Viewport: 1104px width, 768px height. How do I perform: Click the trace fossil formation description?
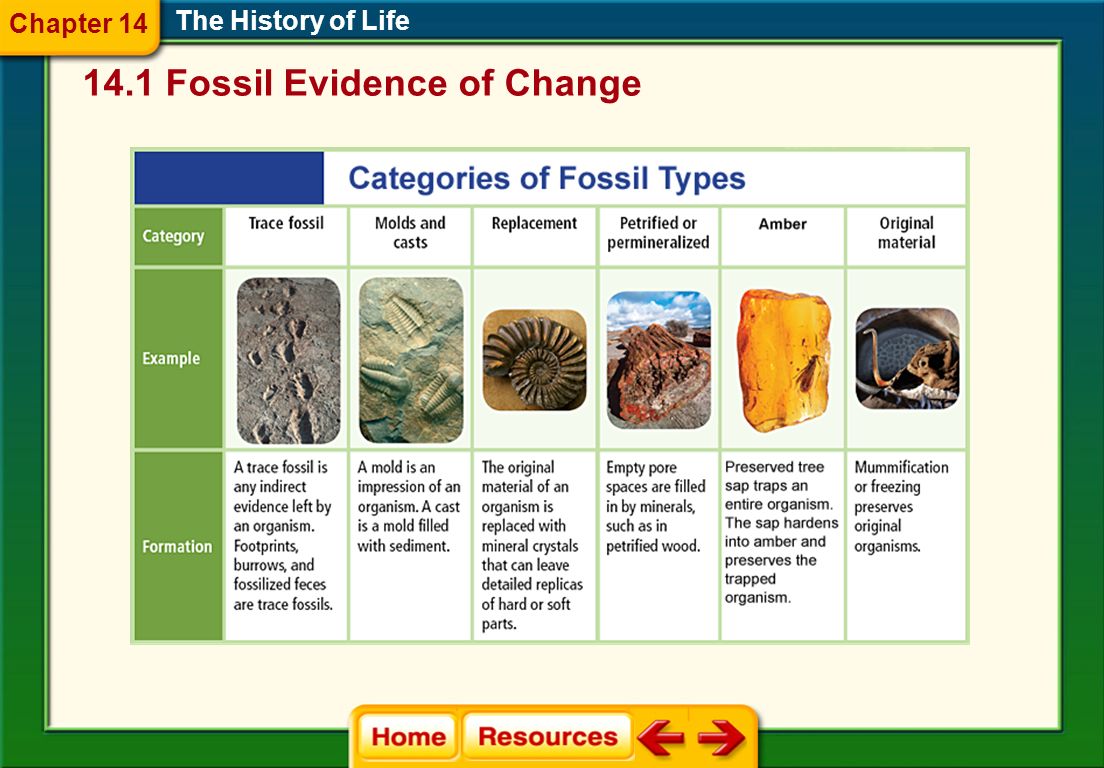tap(283, 536)
